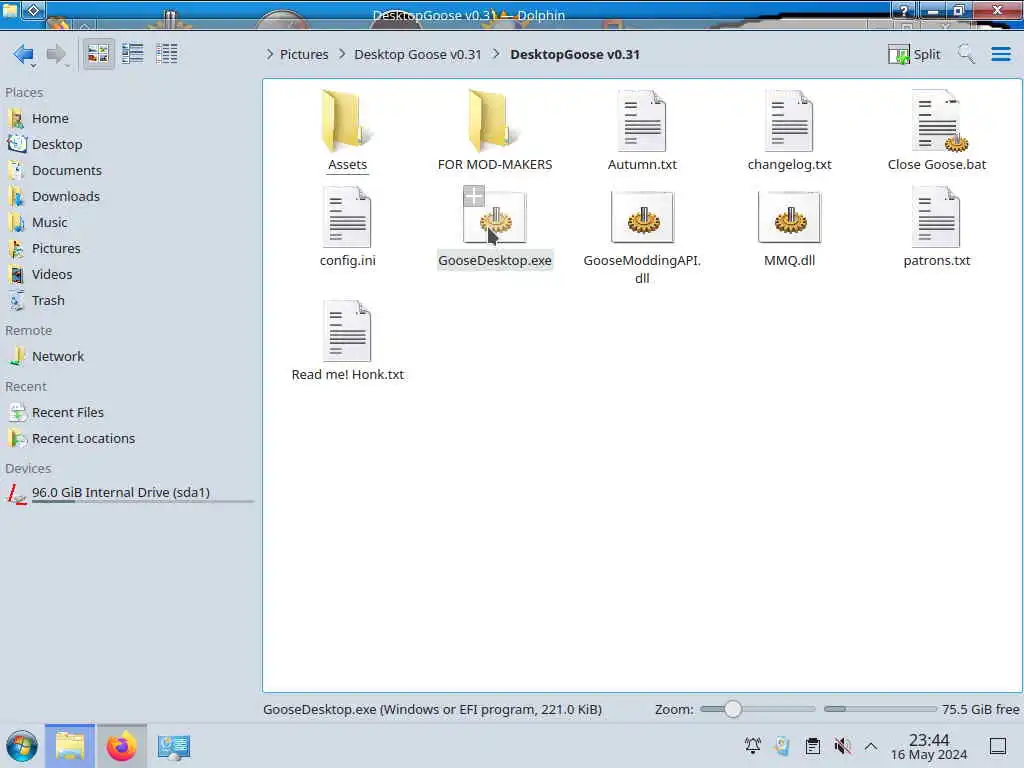Expand hidden system tray icons arrow
Viewport: 1024px width, 768px height.
coord(871,745)
